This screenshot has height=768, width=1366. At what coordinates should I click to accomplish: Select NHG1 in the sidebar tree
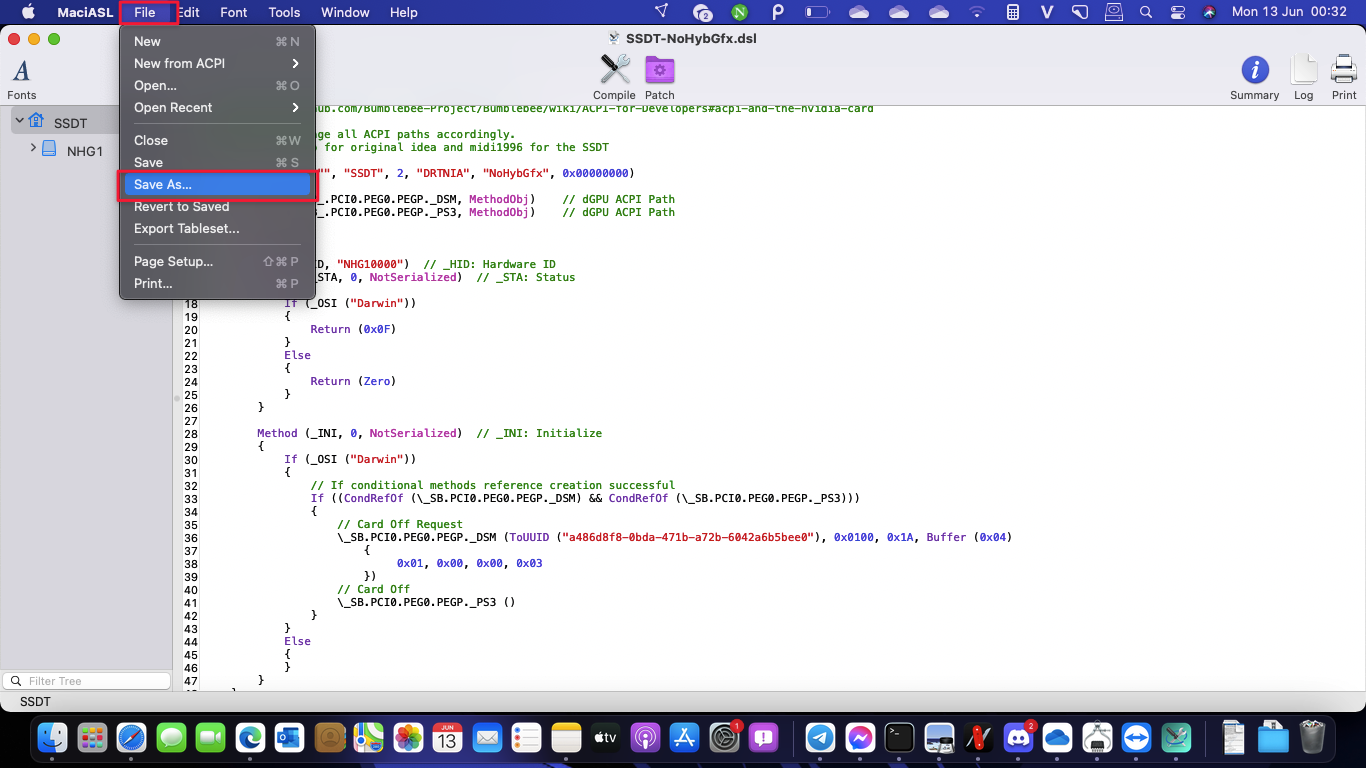click(84, 151)
